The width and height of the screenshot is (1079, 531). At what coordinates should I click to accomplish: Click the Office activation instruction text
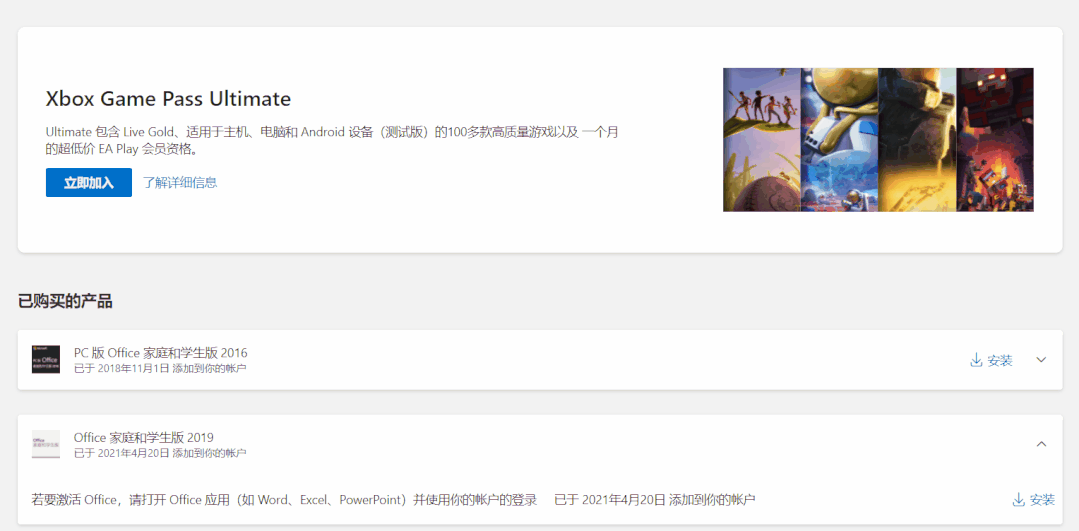[284, 500]
